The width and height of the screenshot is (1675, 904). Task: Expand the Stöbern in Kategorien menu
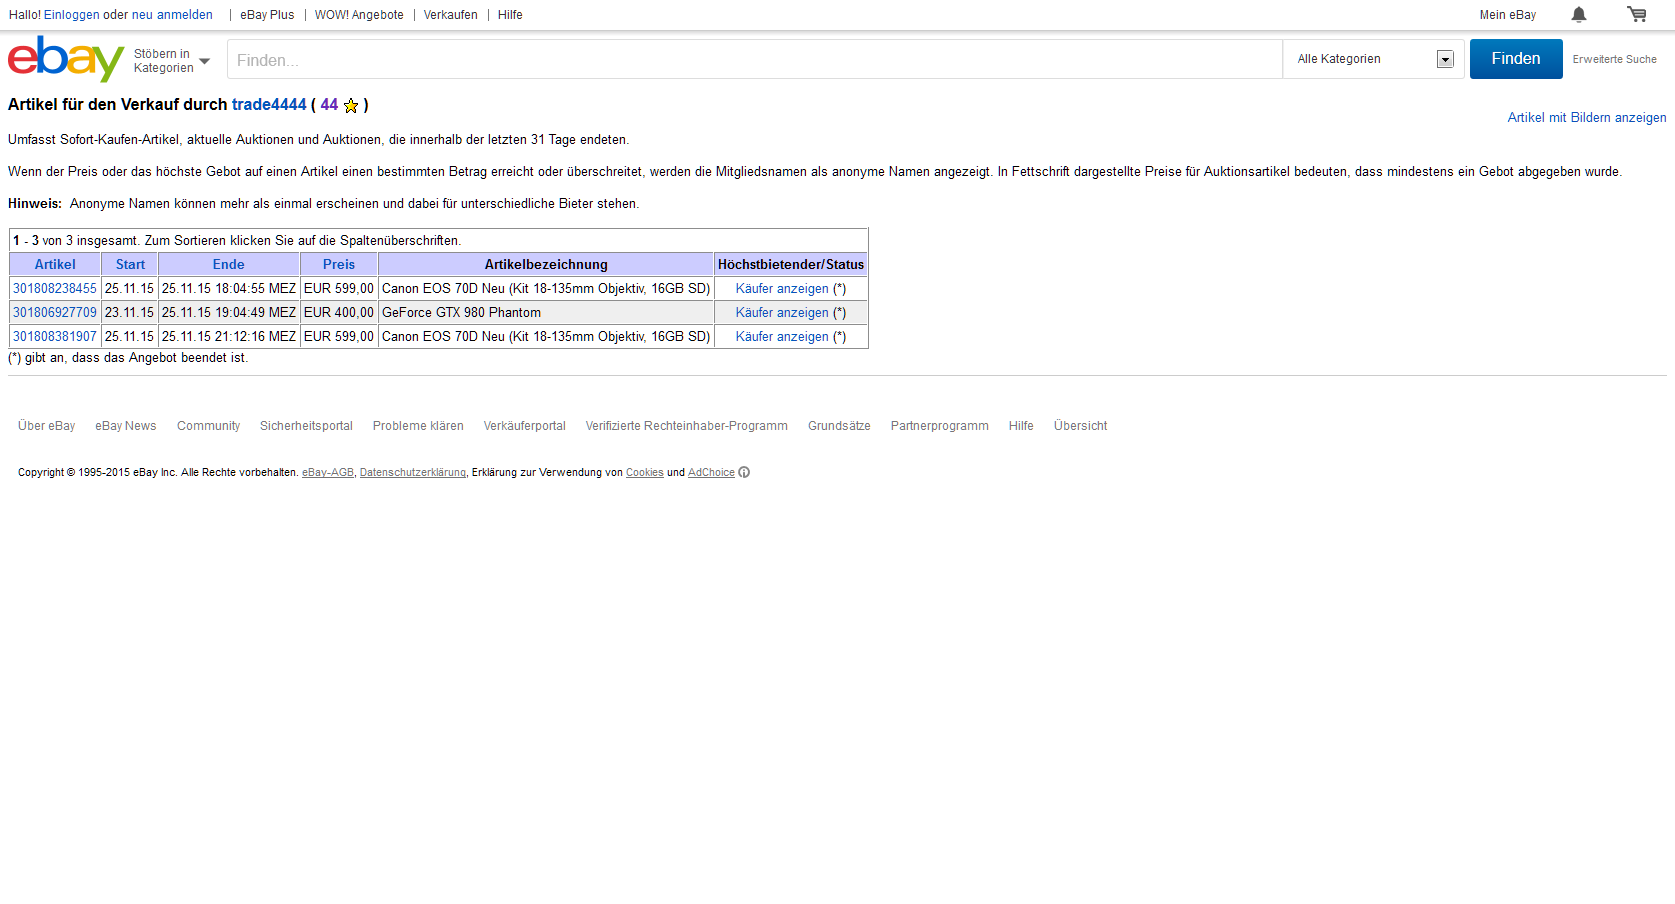point(171,61)
